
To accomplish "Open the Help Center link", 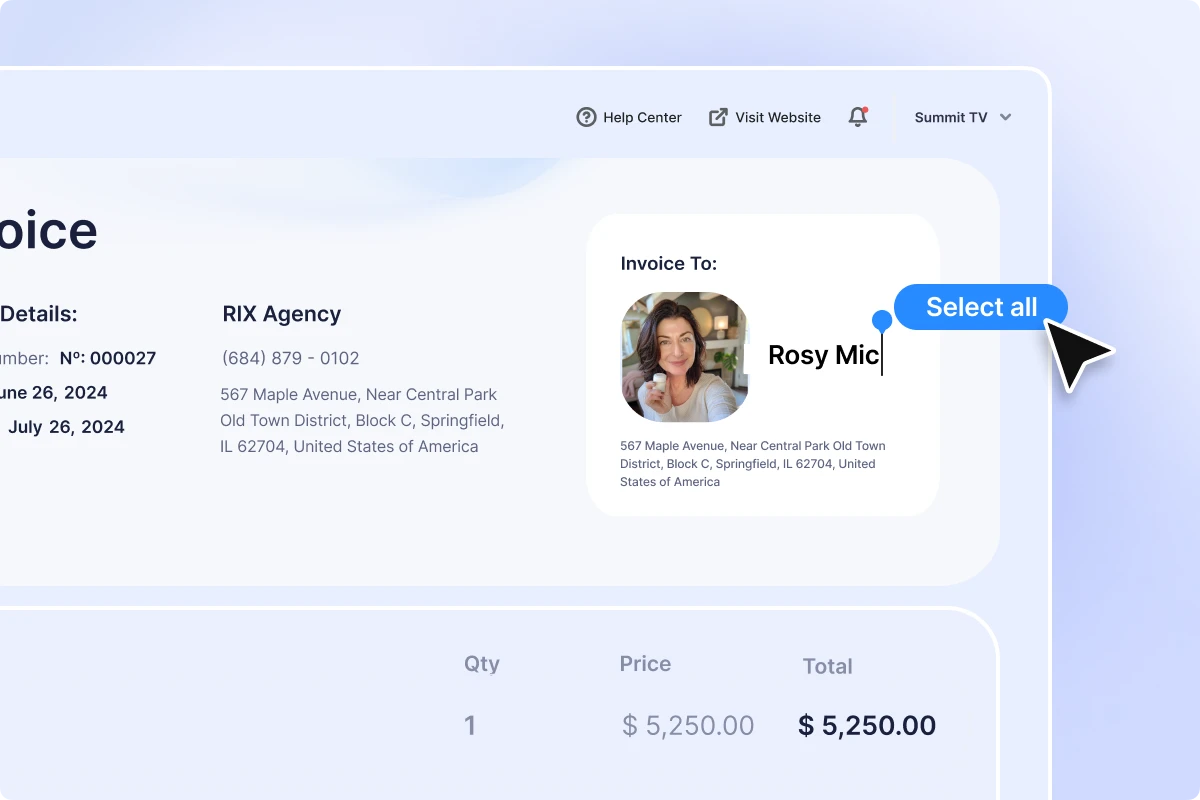I will point(629,117).
